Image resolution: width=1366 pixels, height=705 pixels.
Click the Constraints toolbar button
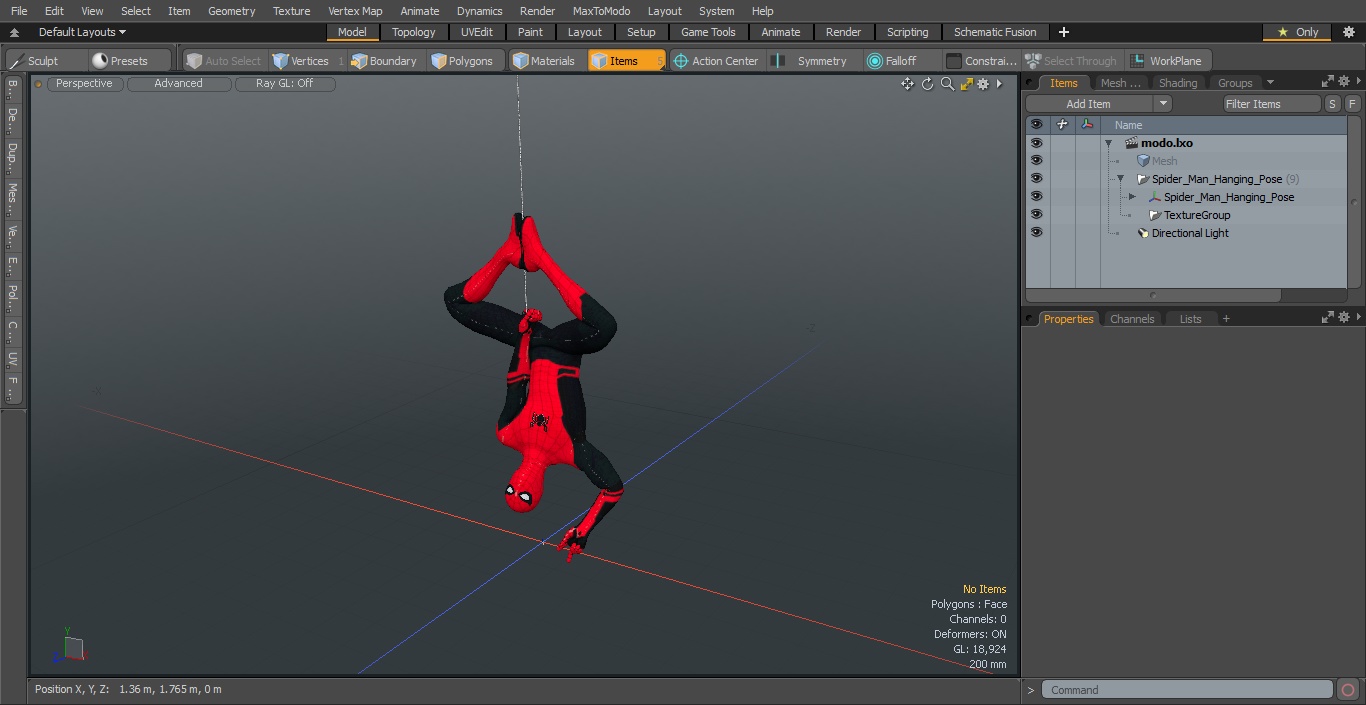pos(981,61)
